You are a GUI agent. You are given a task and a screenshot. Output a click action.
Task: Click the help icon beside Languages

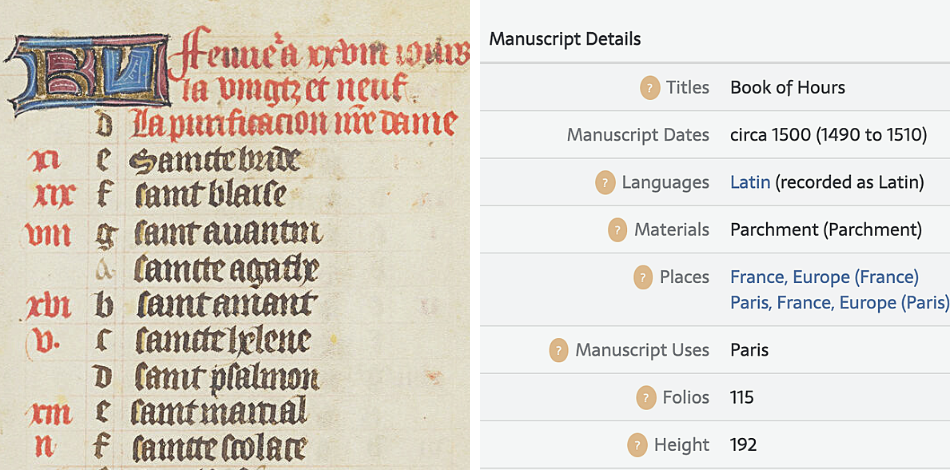[x=605, y=183]
